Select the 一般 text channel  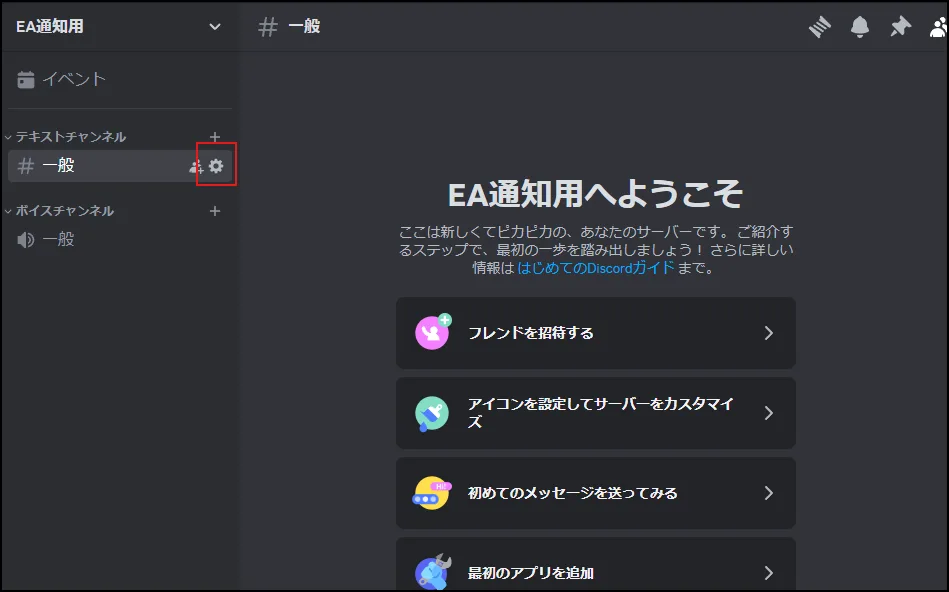120,166
